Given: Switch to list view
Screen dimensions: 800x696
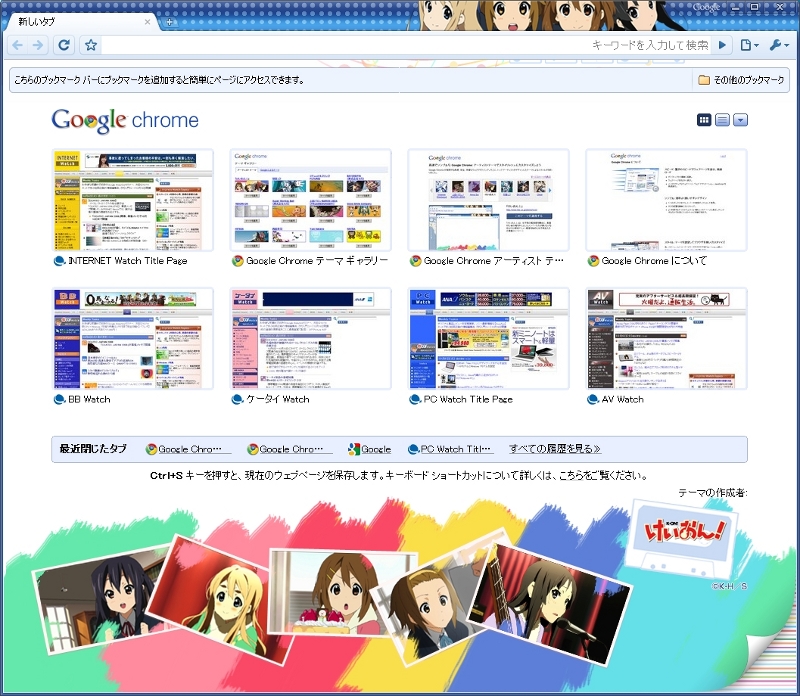Looking at the screenshot, I should (722, 120).
